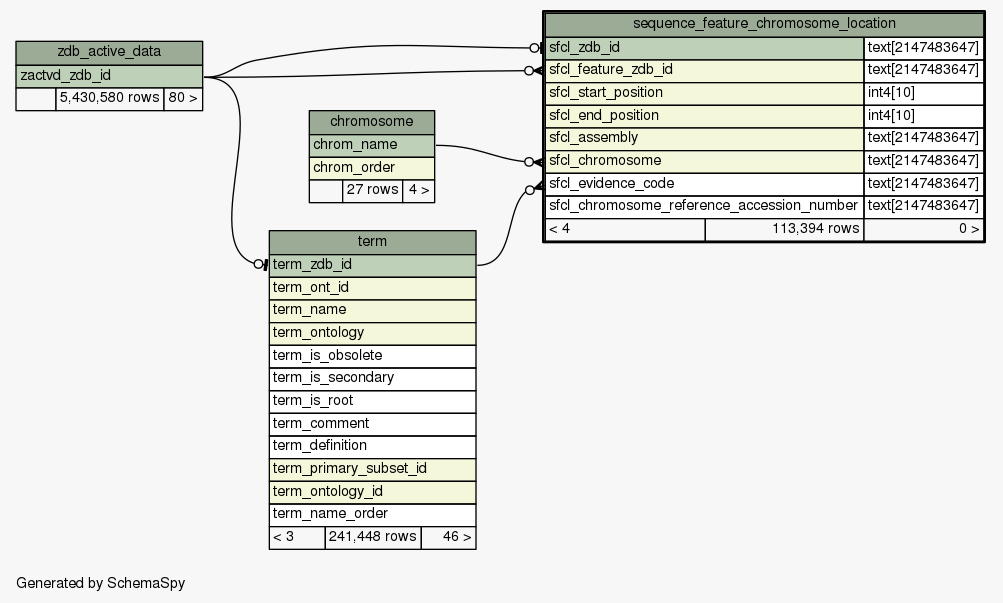Open the chromosome table title

click(372, 122)
